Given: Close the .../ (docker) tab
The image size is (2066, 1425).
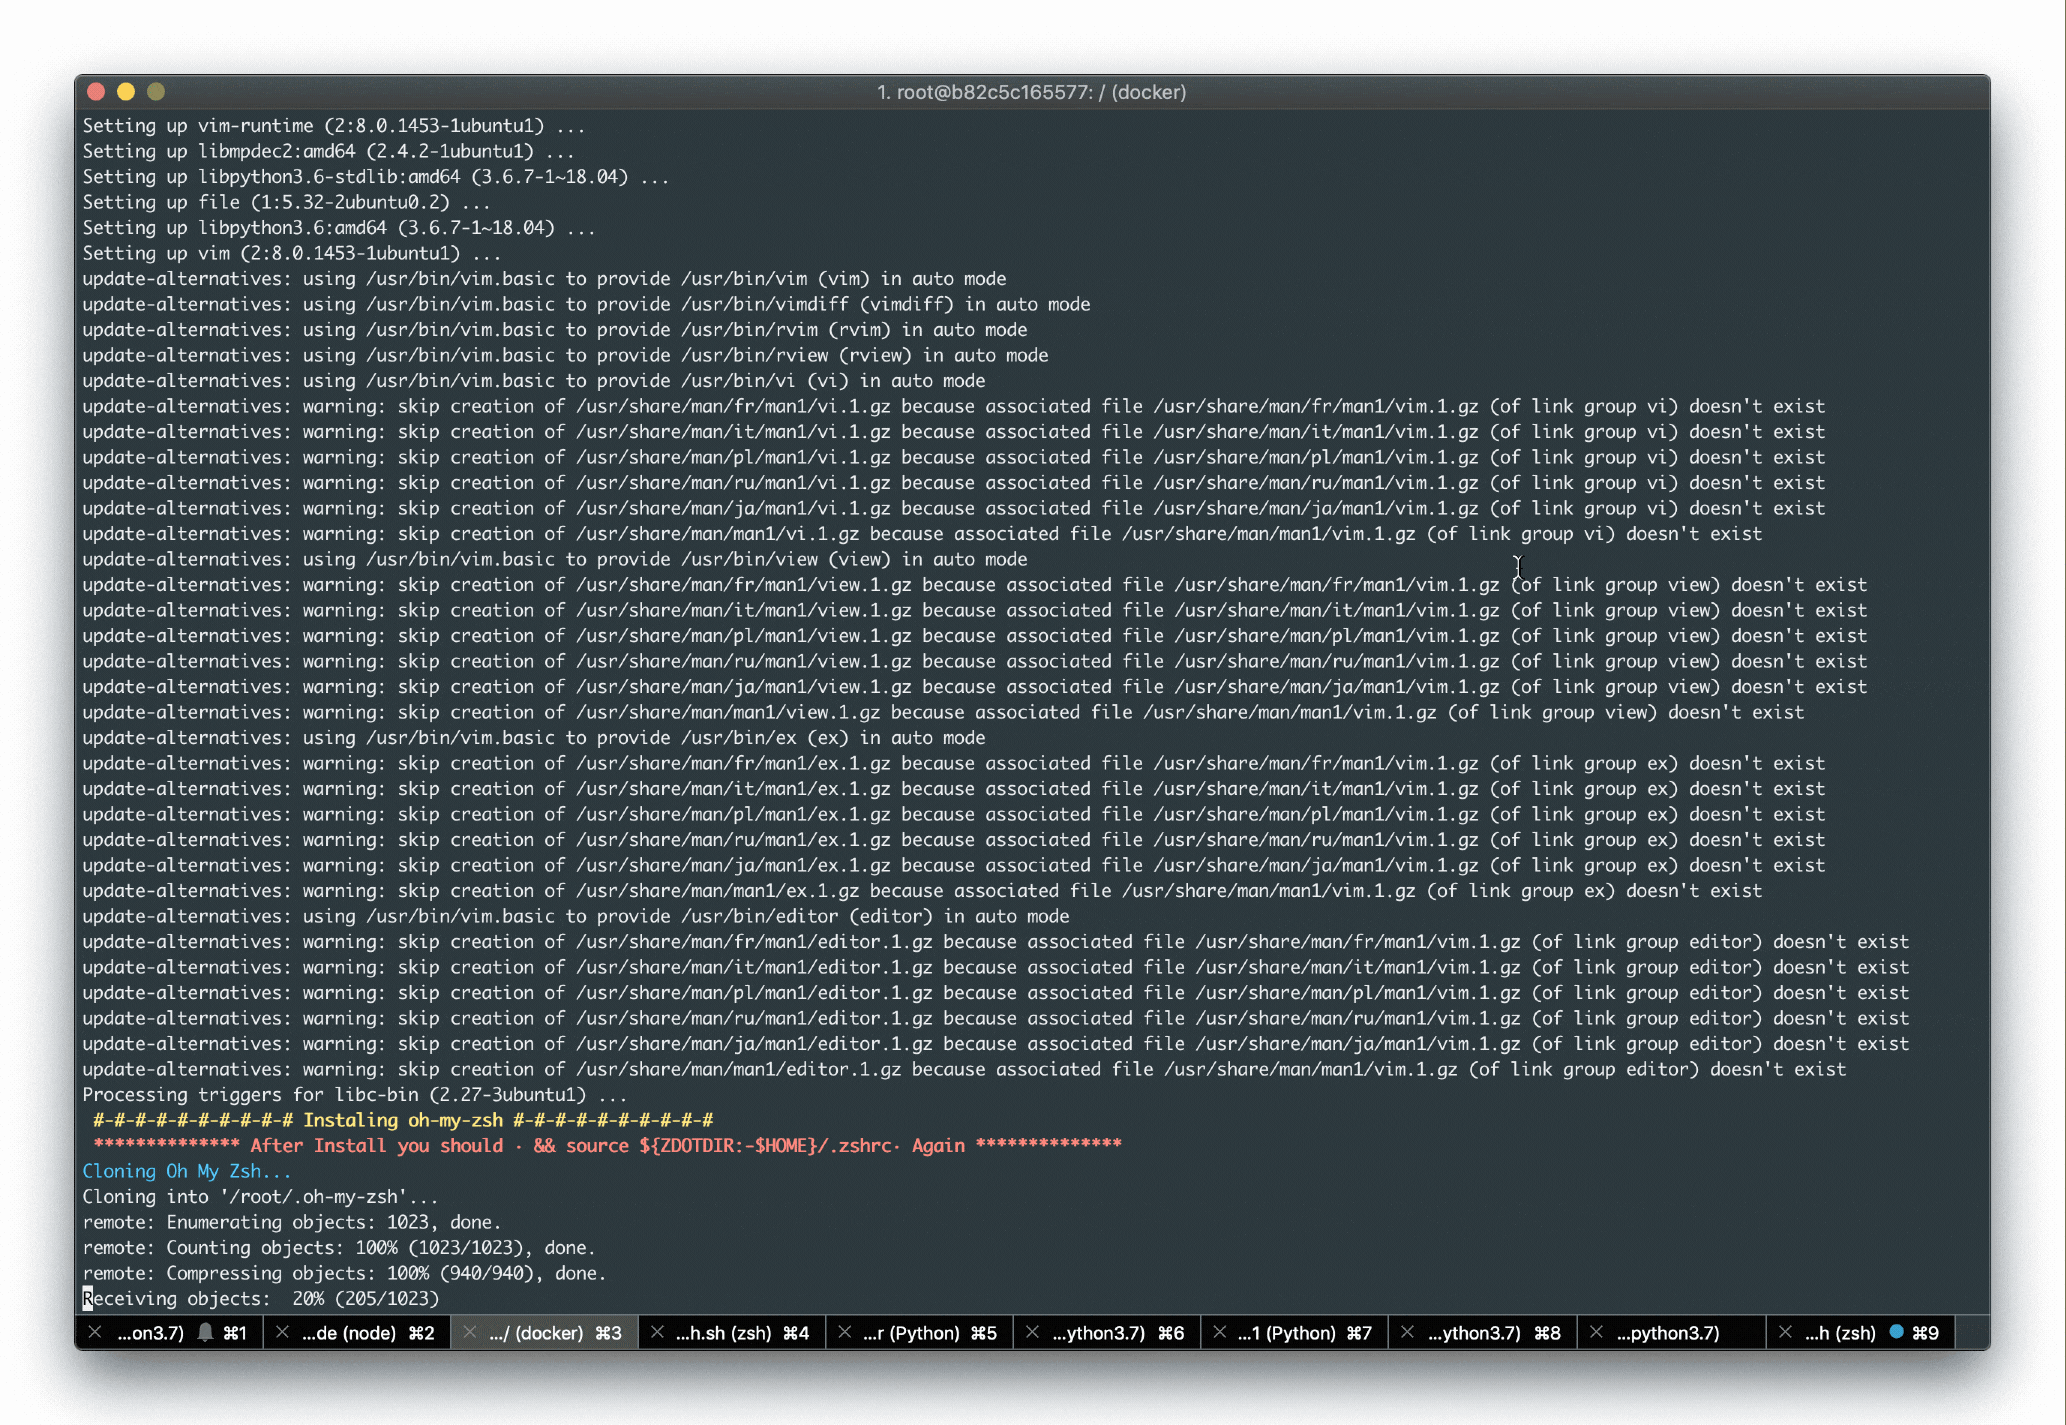Looking at the screenshot, I should pyautogui.click(x=469, y=1333).
